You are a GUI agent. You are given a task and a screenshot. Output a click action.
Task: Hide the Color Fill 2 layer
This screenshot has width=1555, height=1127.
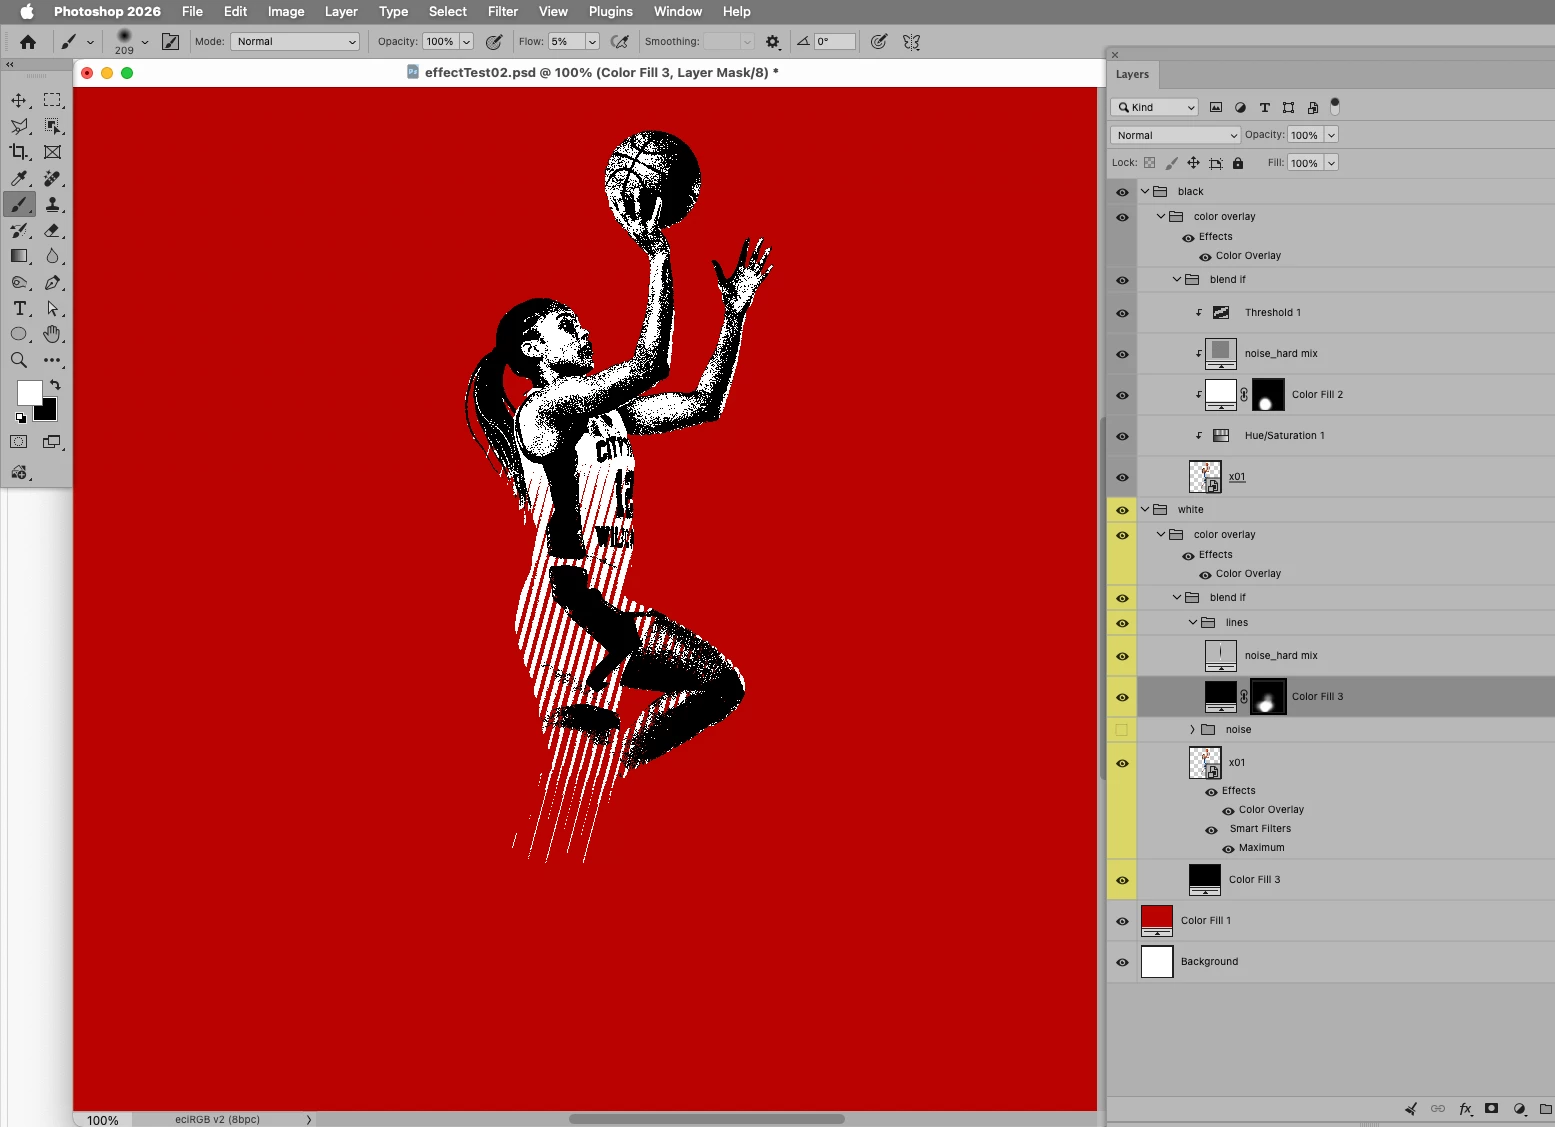click(1122, 395)
